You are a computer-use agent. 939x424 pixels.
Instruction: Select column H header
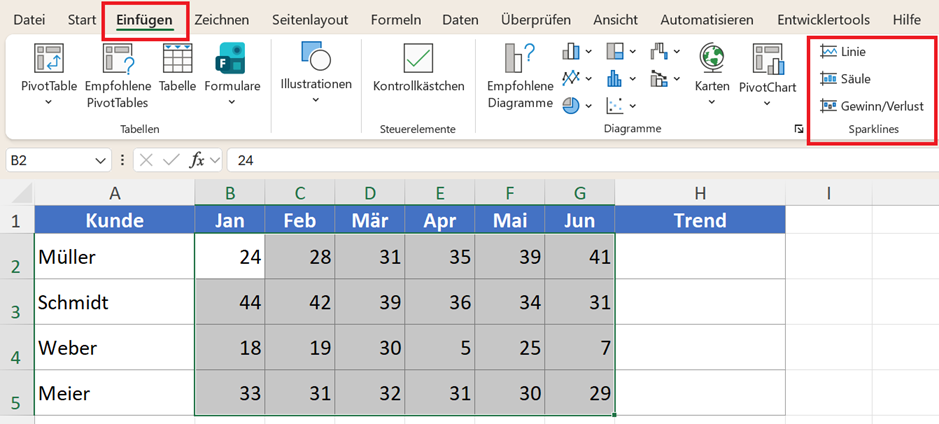(x=700, y=193)
